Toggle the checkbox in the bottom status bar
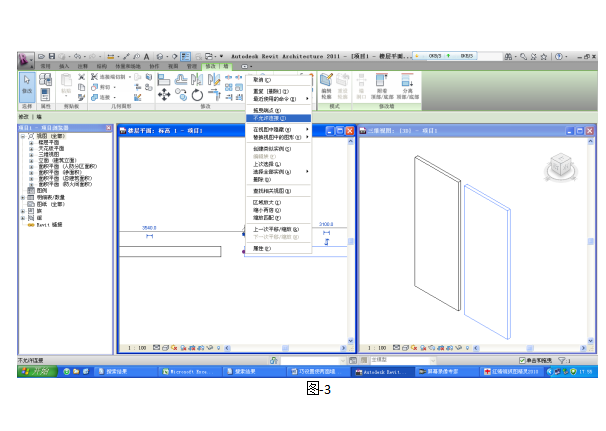The height and width of the screenshot is (431, 606). [522, 360]
